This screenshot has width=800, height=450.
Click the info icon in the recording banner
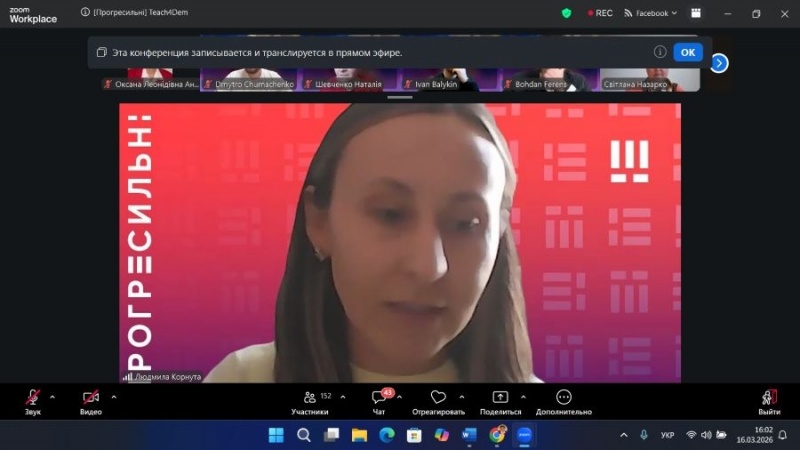click(660, 52)
